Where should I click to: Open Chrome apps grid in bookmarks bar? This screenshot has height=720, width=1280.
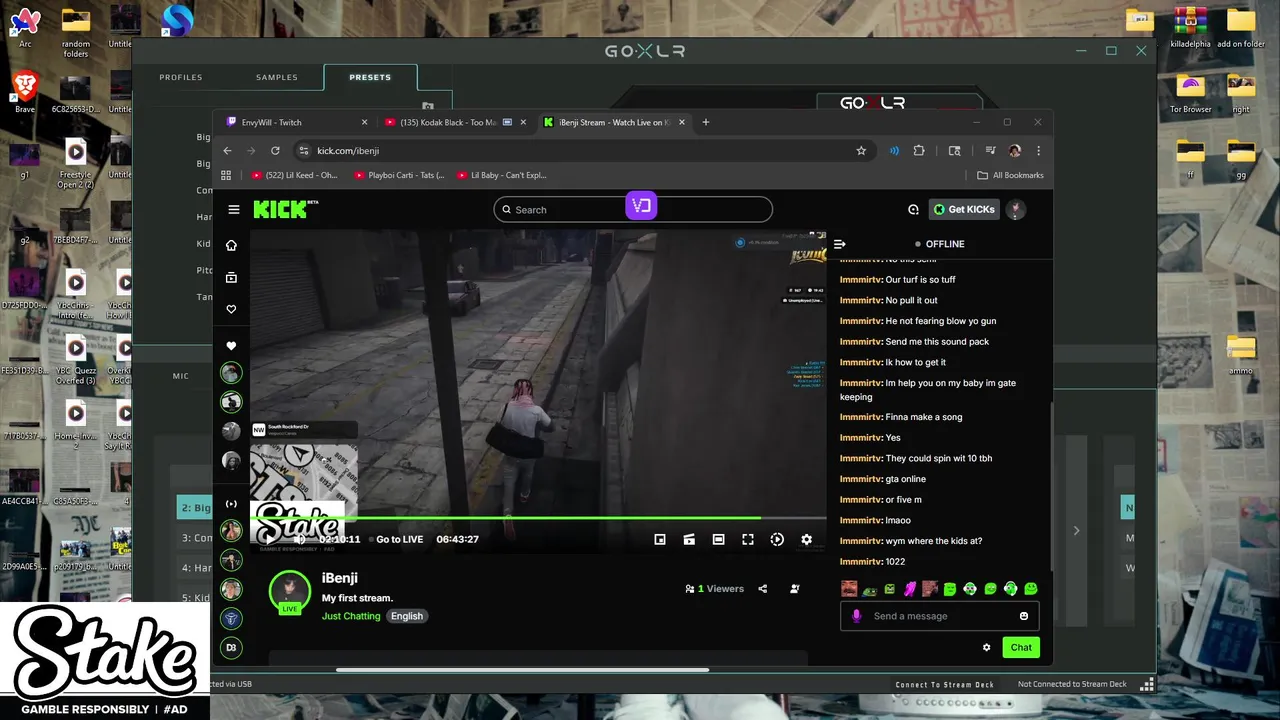226,175
